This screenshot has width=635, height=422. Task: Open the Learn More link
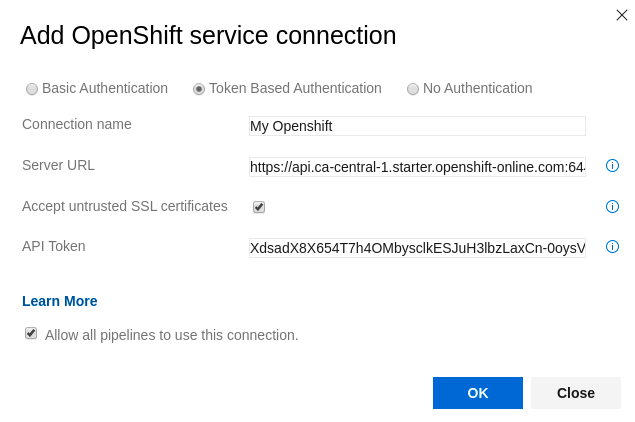(60, 301)
